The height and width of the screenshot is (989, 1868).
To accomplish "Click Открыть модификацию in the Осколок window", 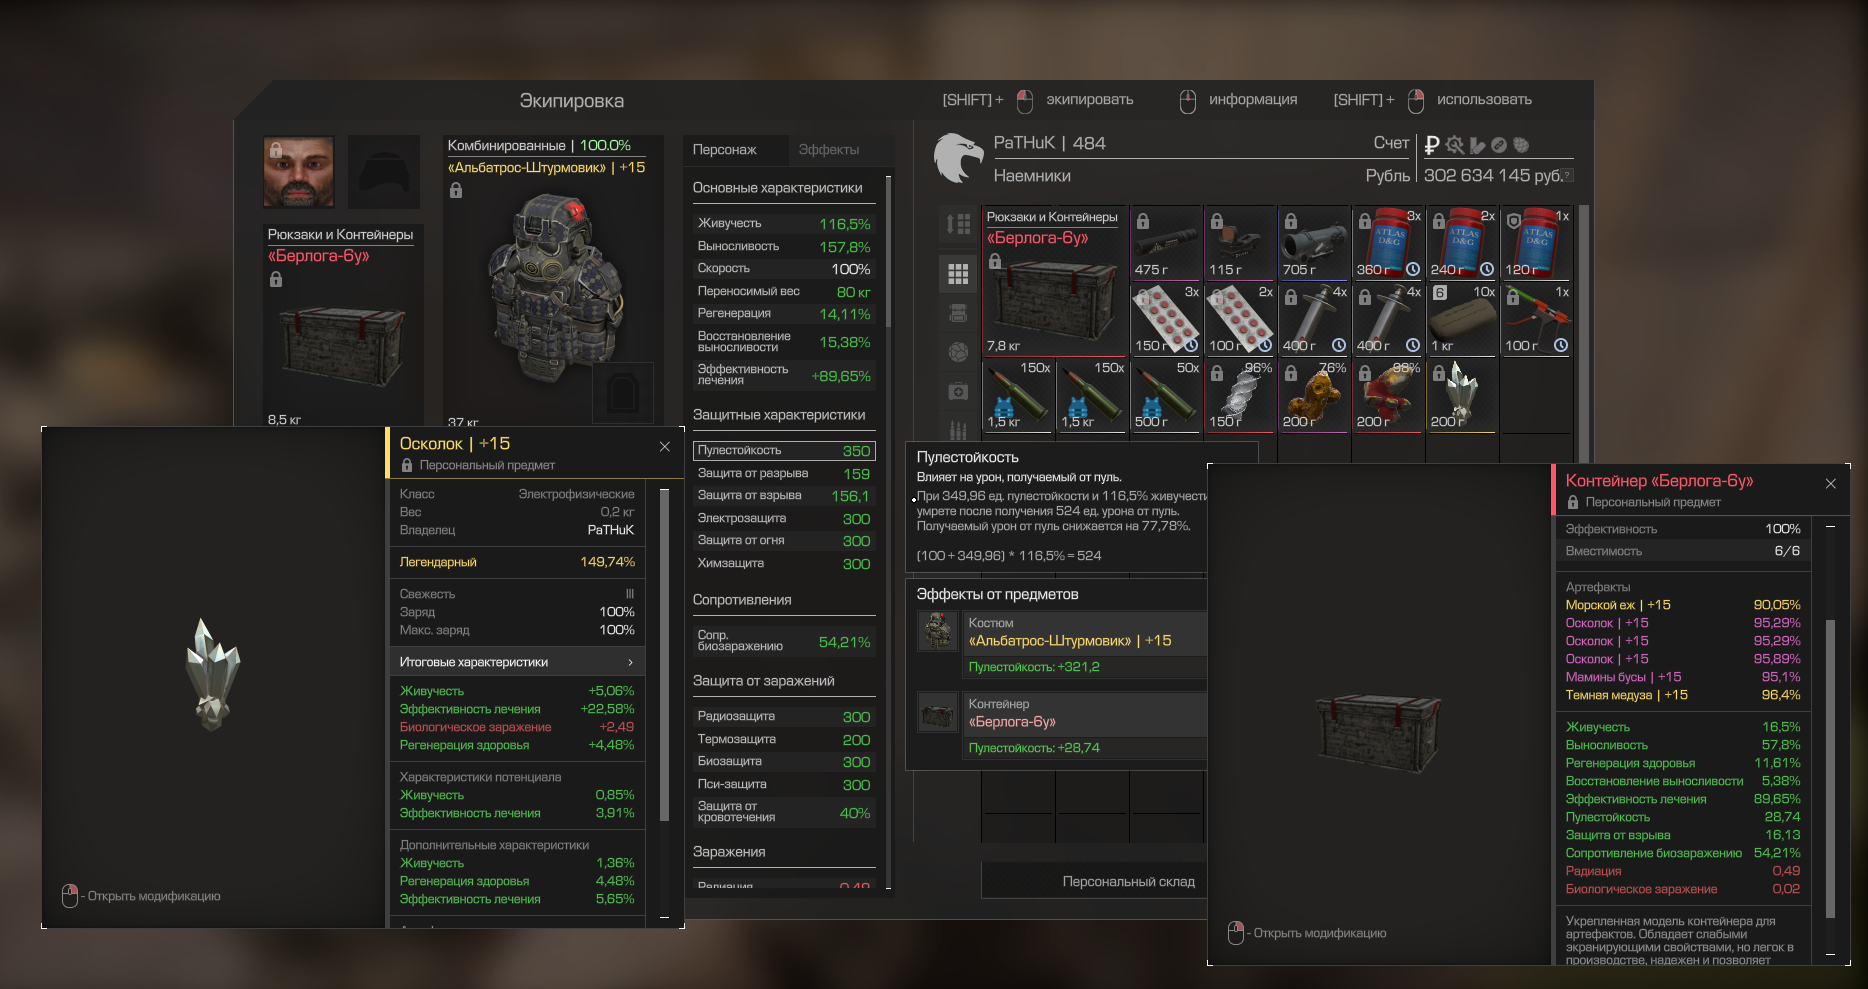I will [x=142, y=896].
